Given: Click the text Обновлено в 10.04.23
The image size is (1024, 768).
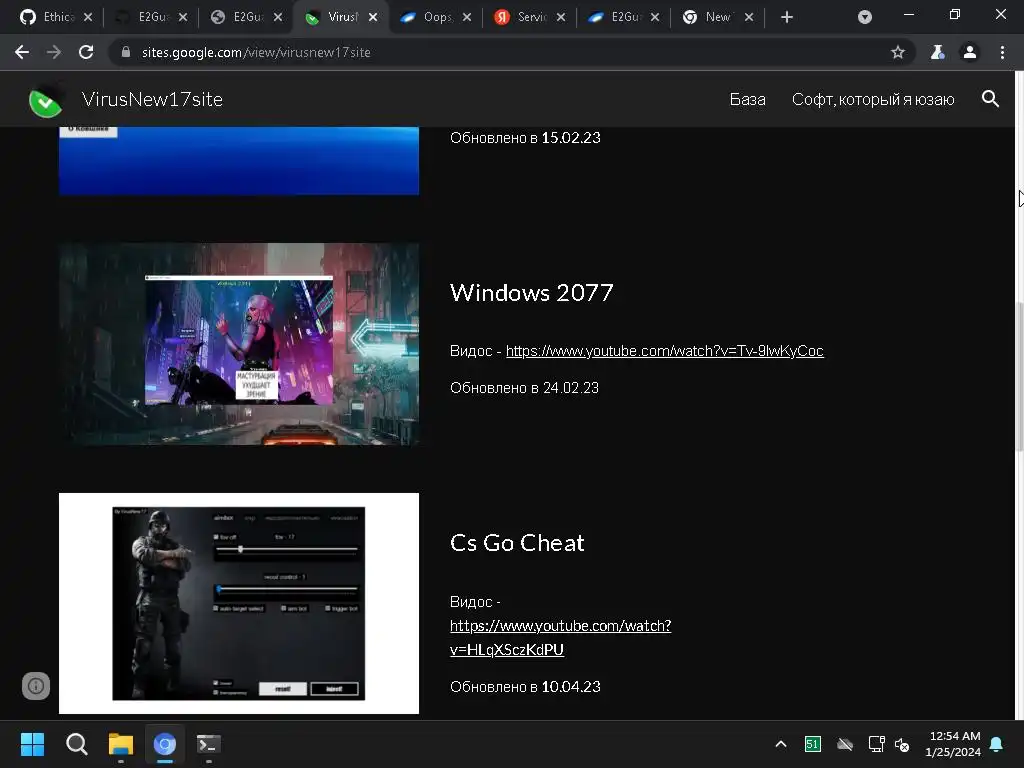Looking at the screenshot, I should coord(525,687).
